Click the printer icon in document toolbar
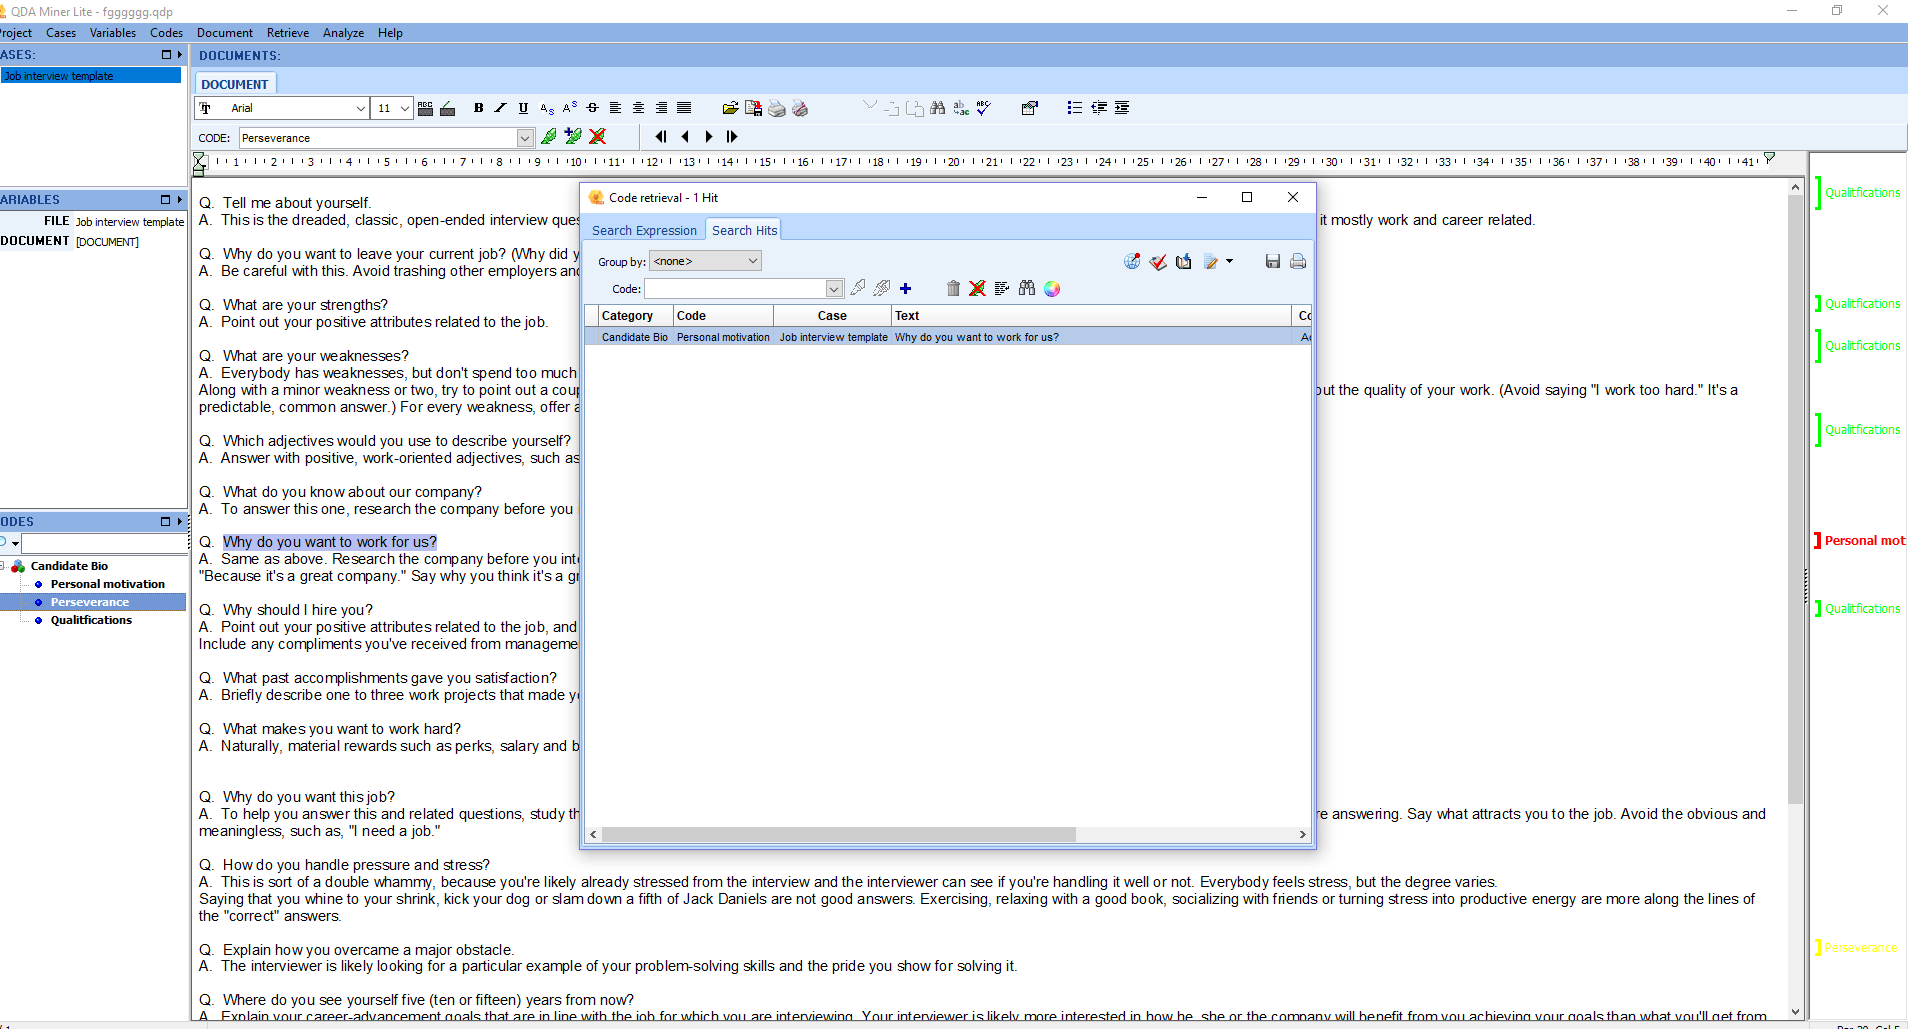This screenshot has width=1908, height=1029. 777,108
